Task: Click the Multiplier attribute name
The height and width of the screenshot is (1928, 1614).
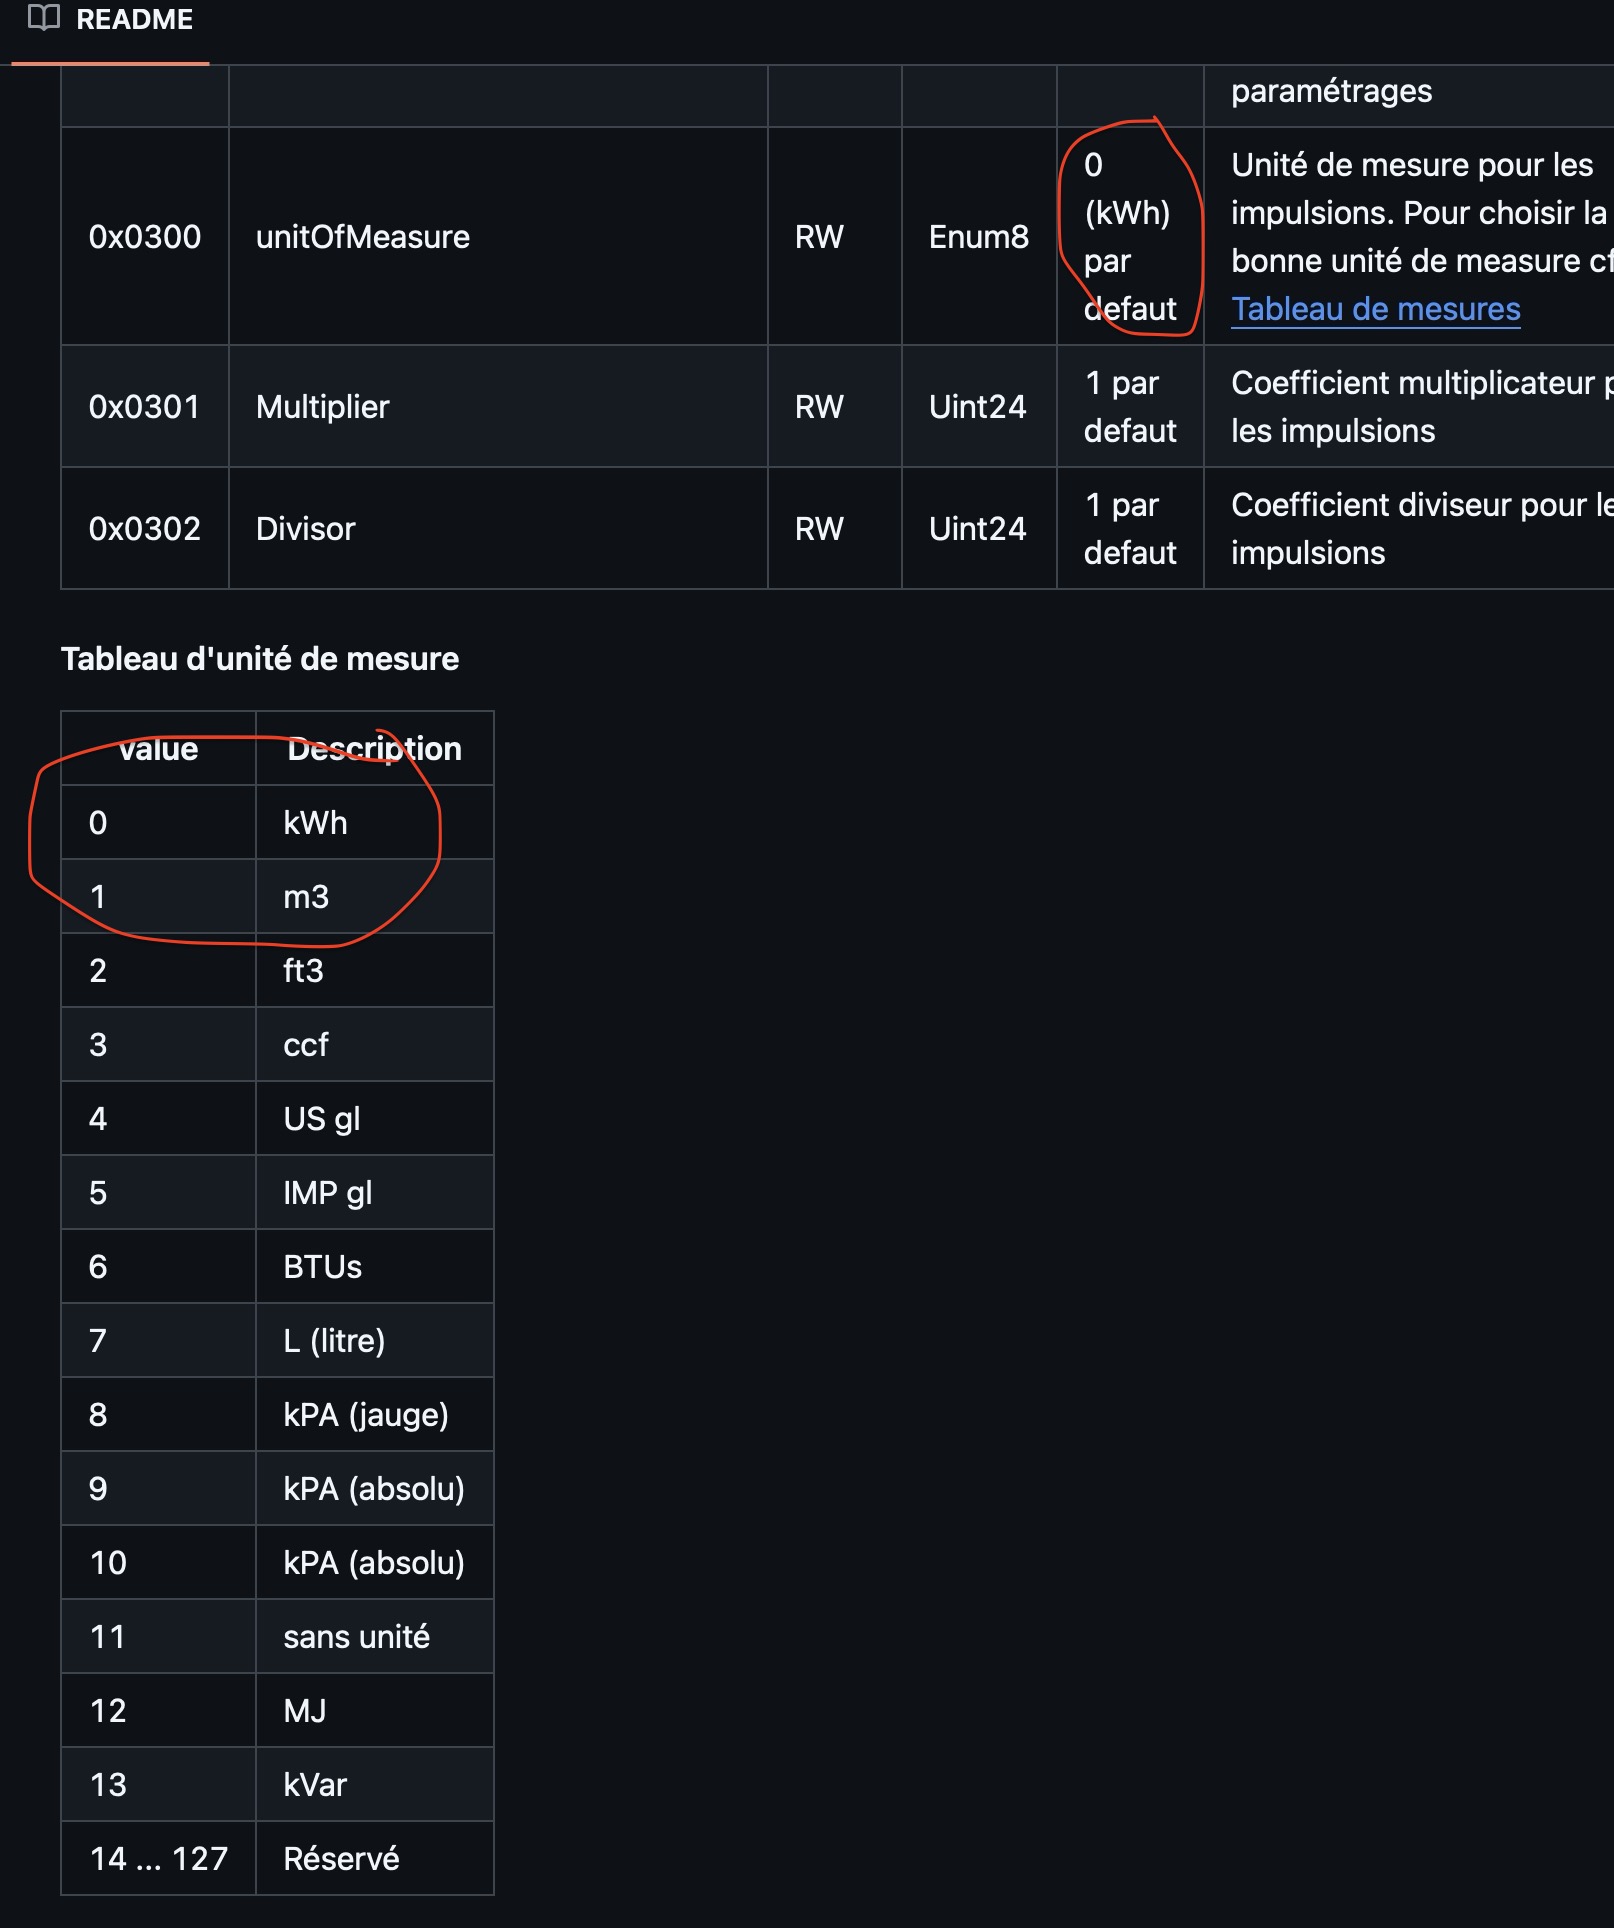Action: point(322,407)
